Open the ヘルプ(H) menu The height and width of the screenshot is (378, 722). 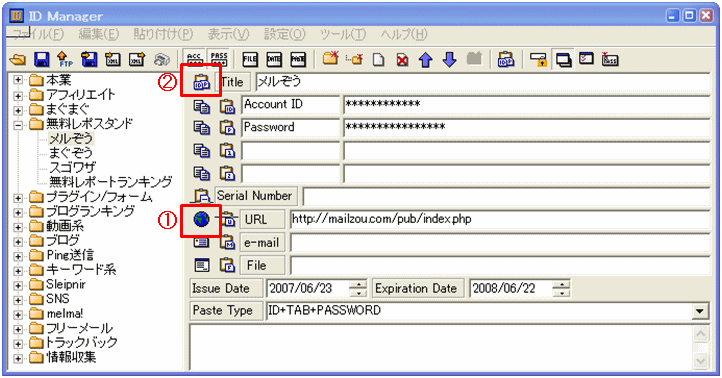[404, 34]
